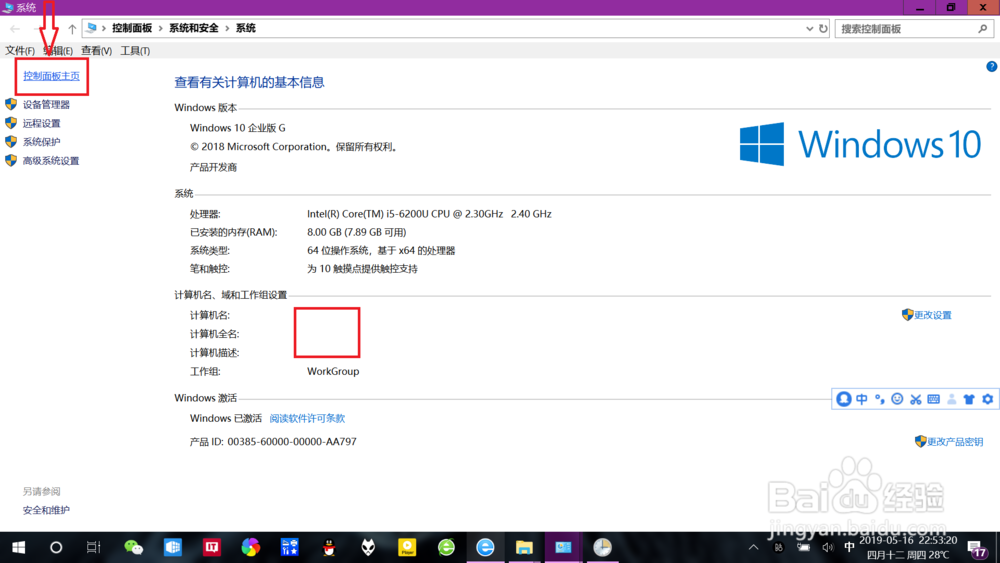Click the Intel(R) Core(TM) i5-6200U processor text
The width and height of the screenshot is (1000, 563).
click(429, 214)
